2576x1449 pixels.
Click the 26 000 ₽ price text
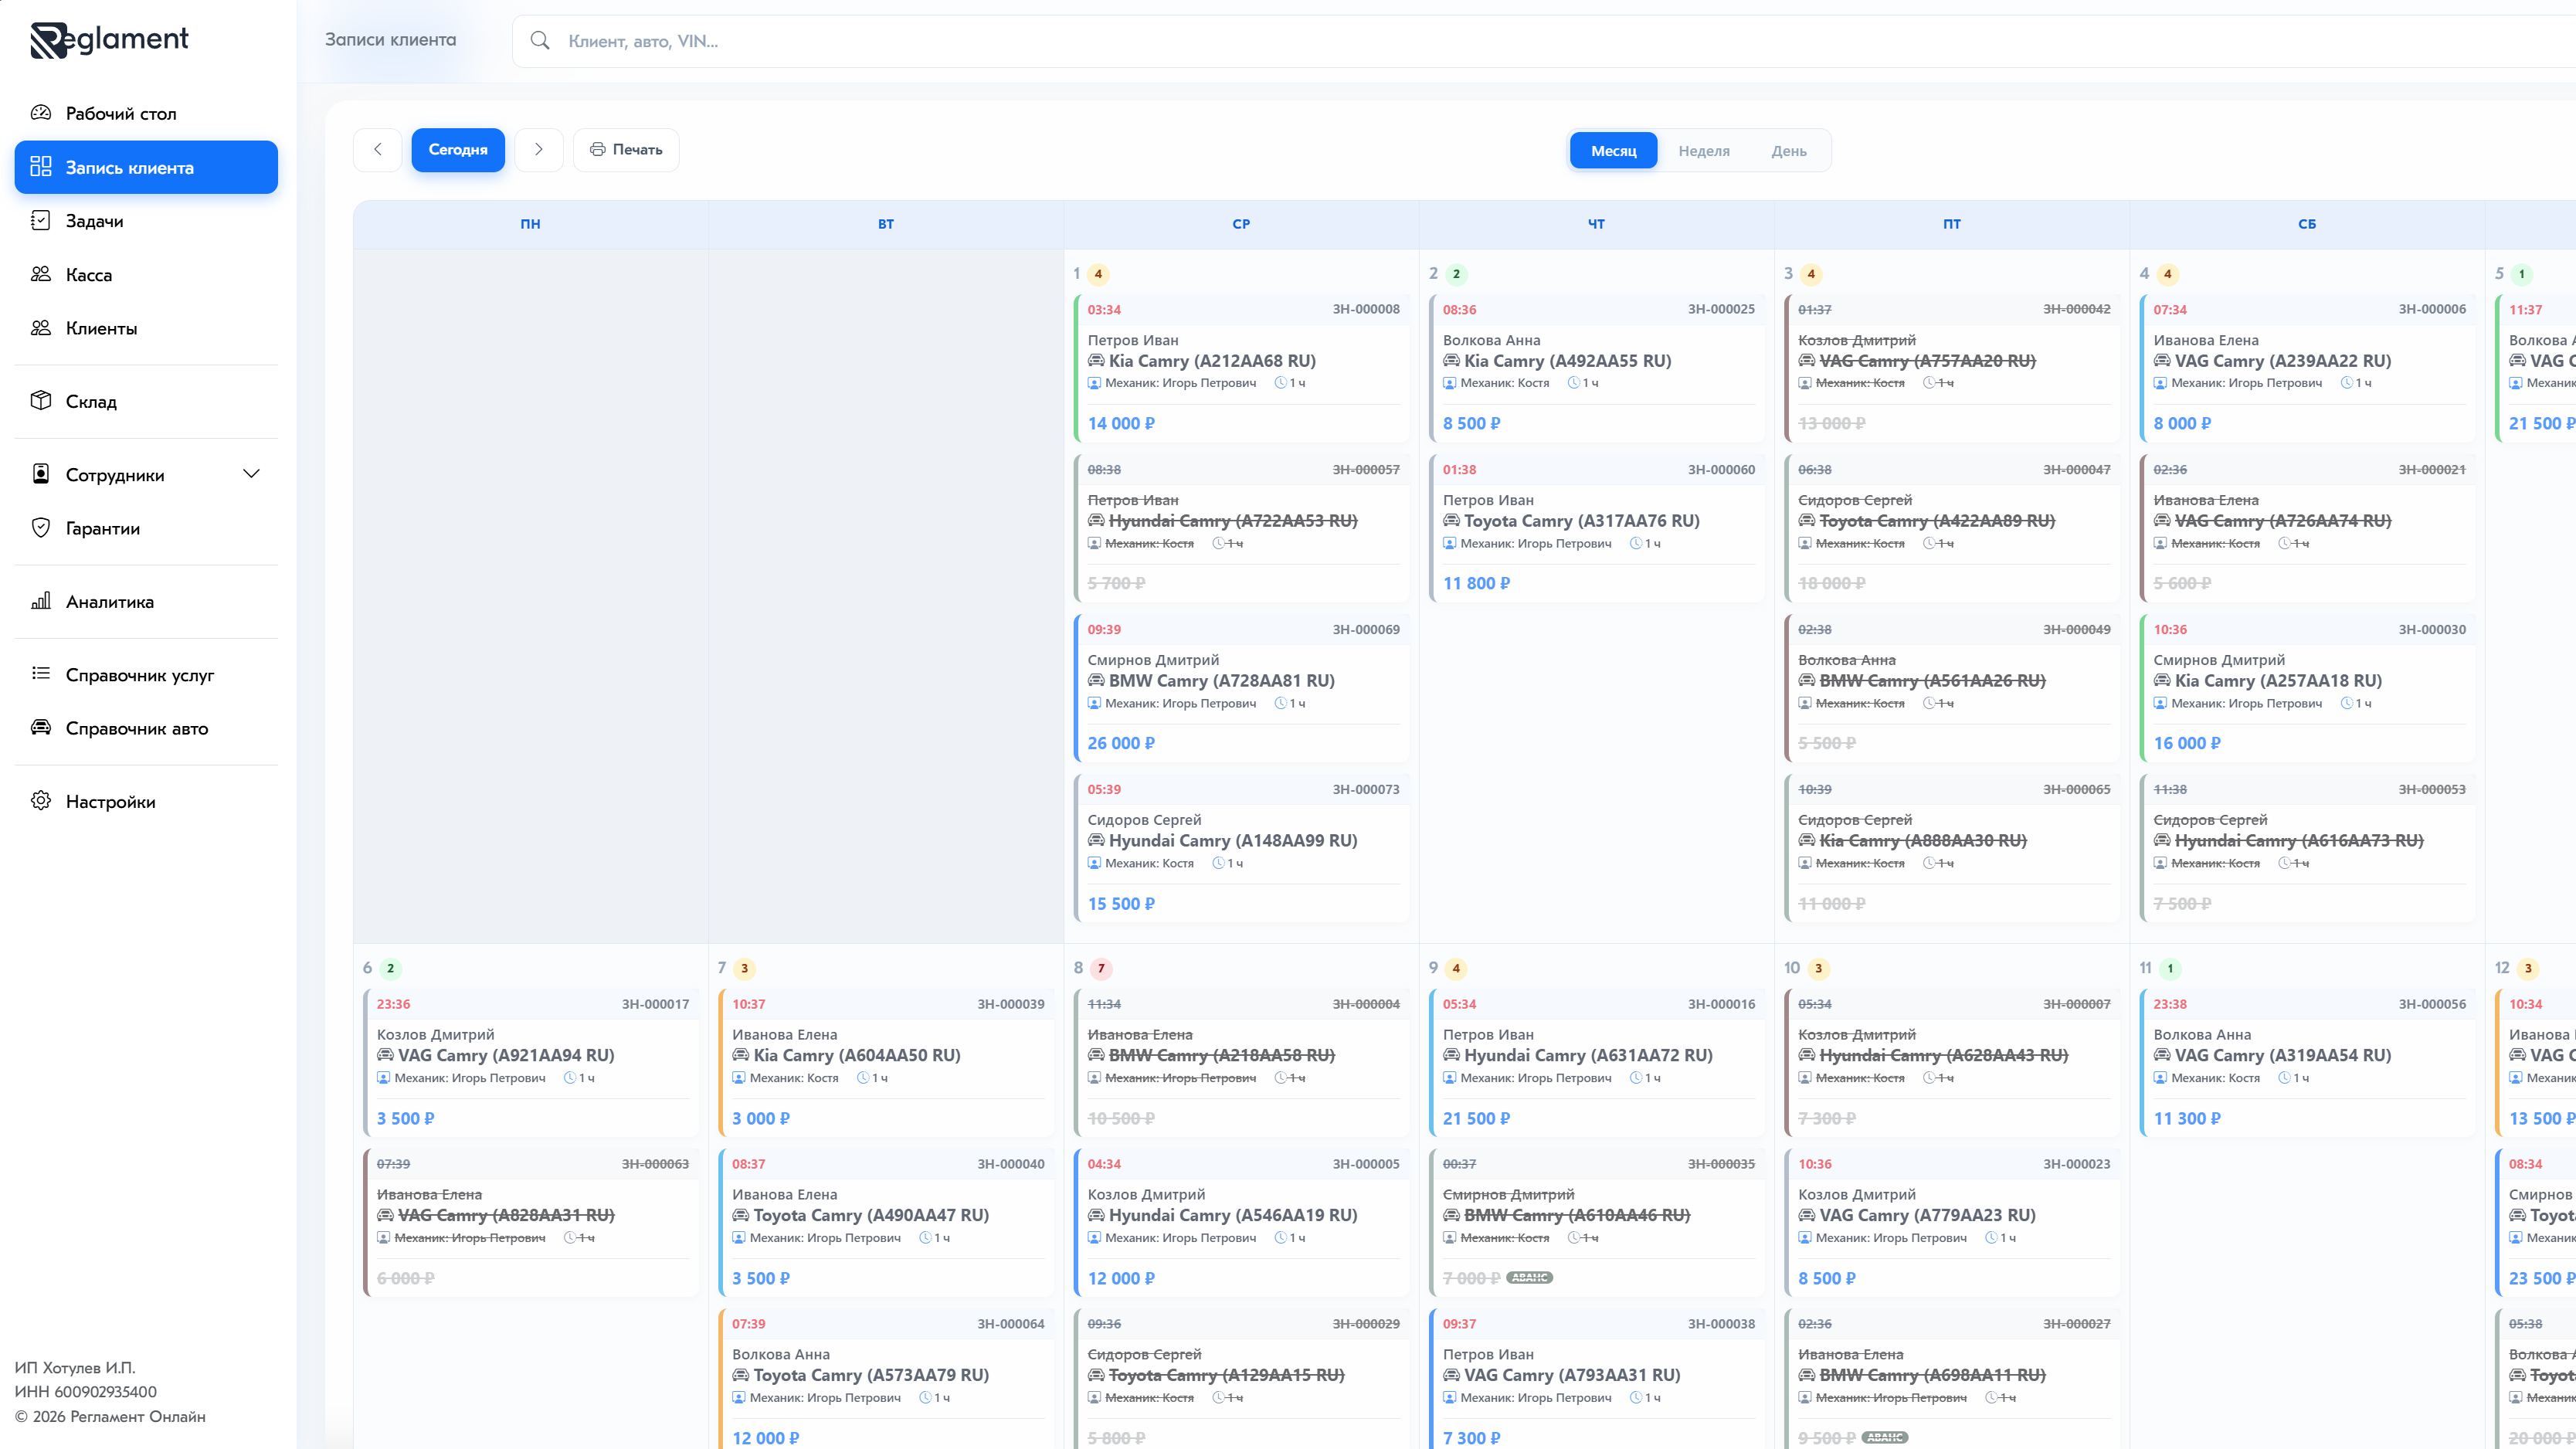[1121, 744]
